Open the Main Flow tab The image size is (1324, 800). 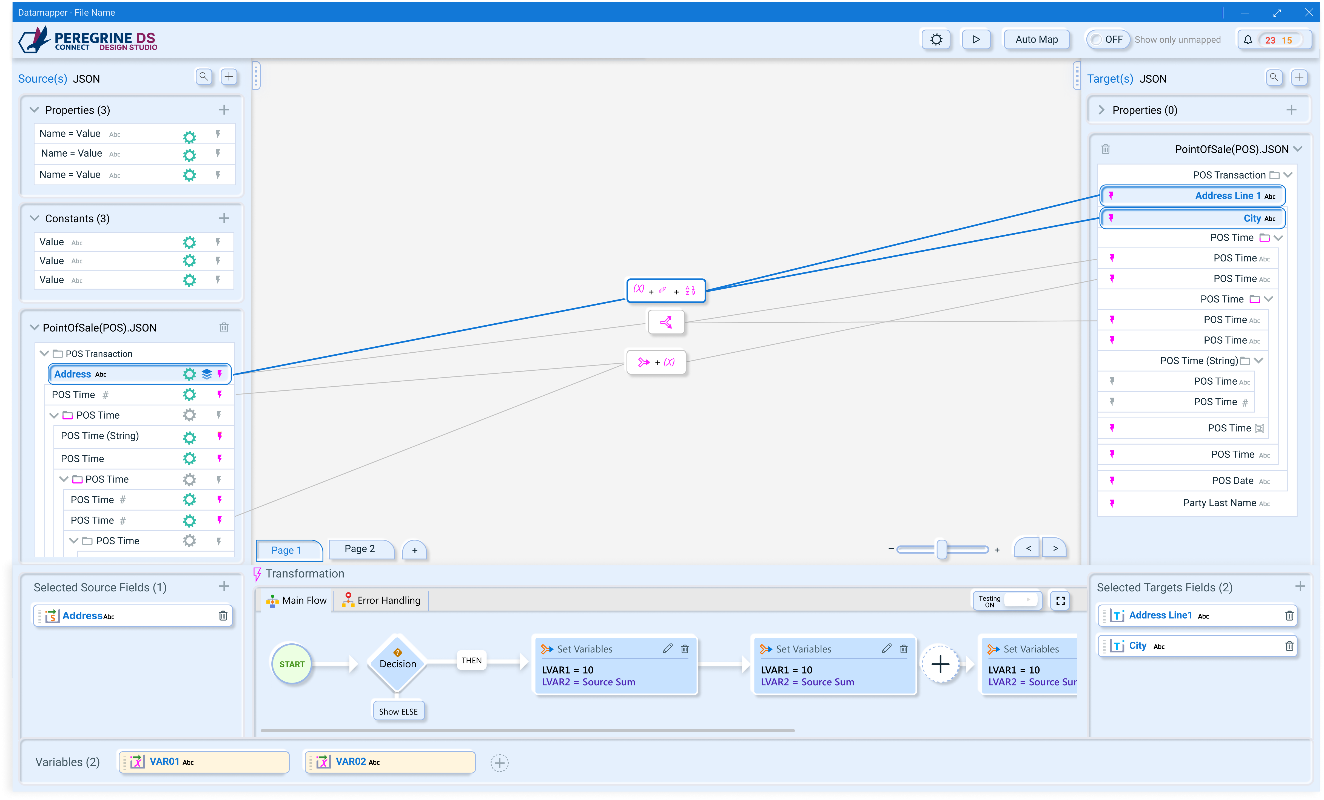coord(296,601)
